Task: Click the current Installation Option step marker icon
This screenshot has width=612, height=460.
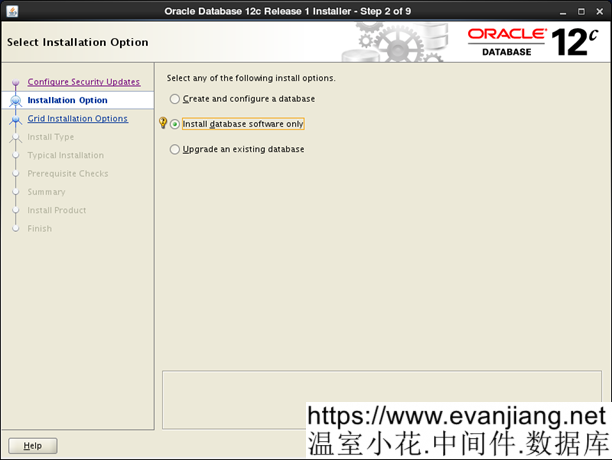Action: tap(15, 101)
